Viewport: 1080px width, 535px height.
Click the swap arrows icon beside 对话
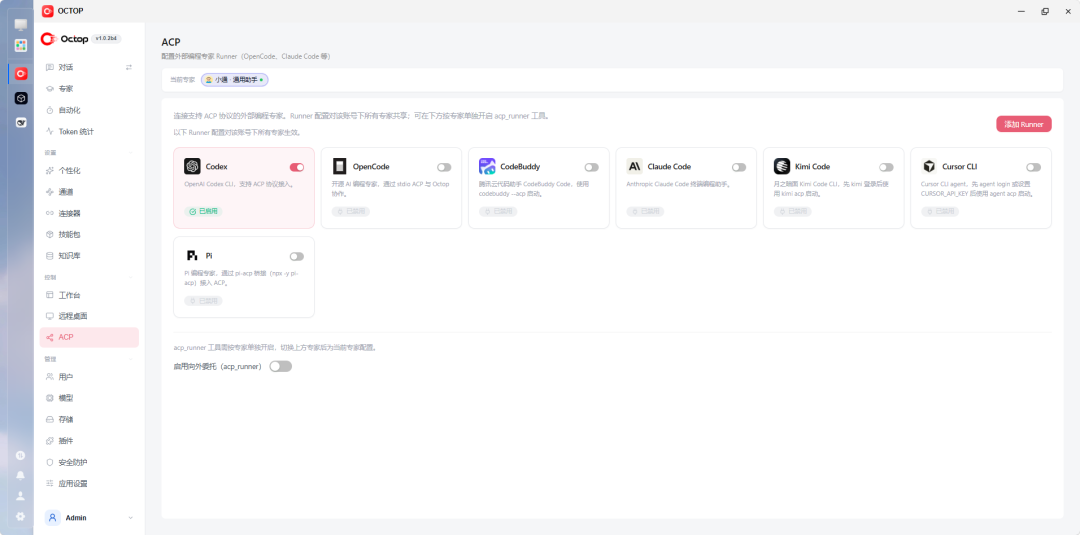pos(129,67)
